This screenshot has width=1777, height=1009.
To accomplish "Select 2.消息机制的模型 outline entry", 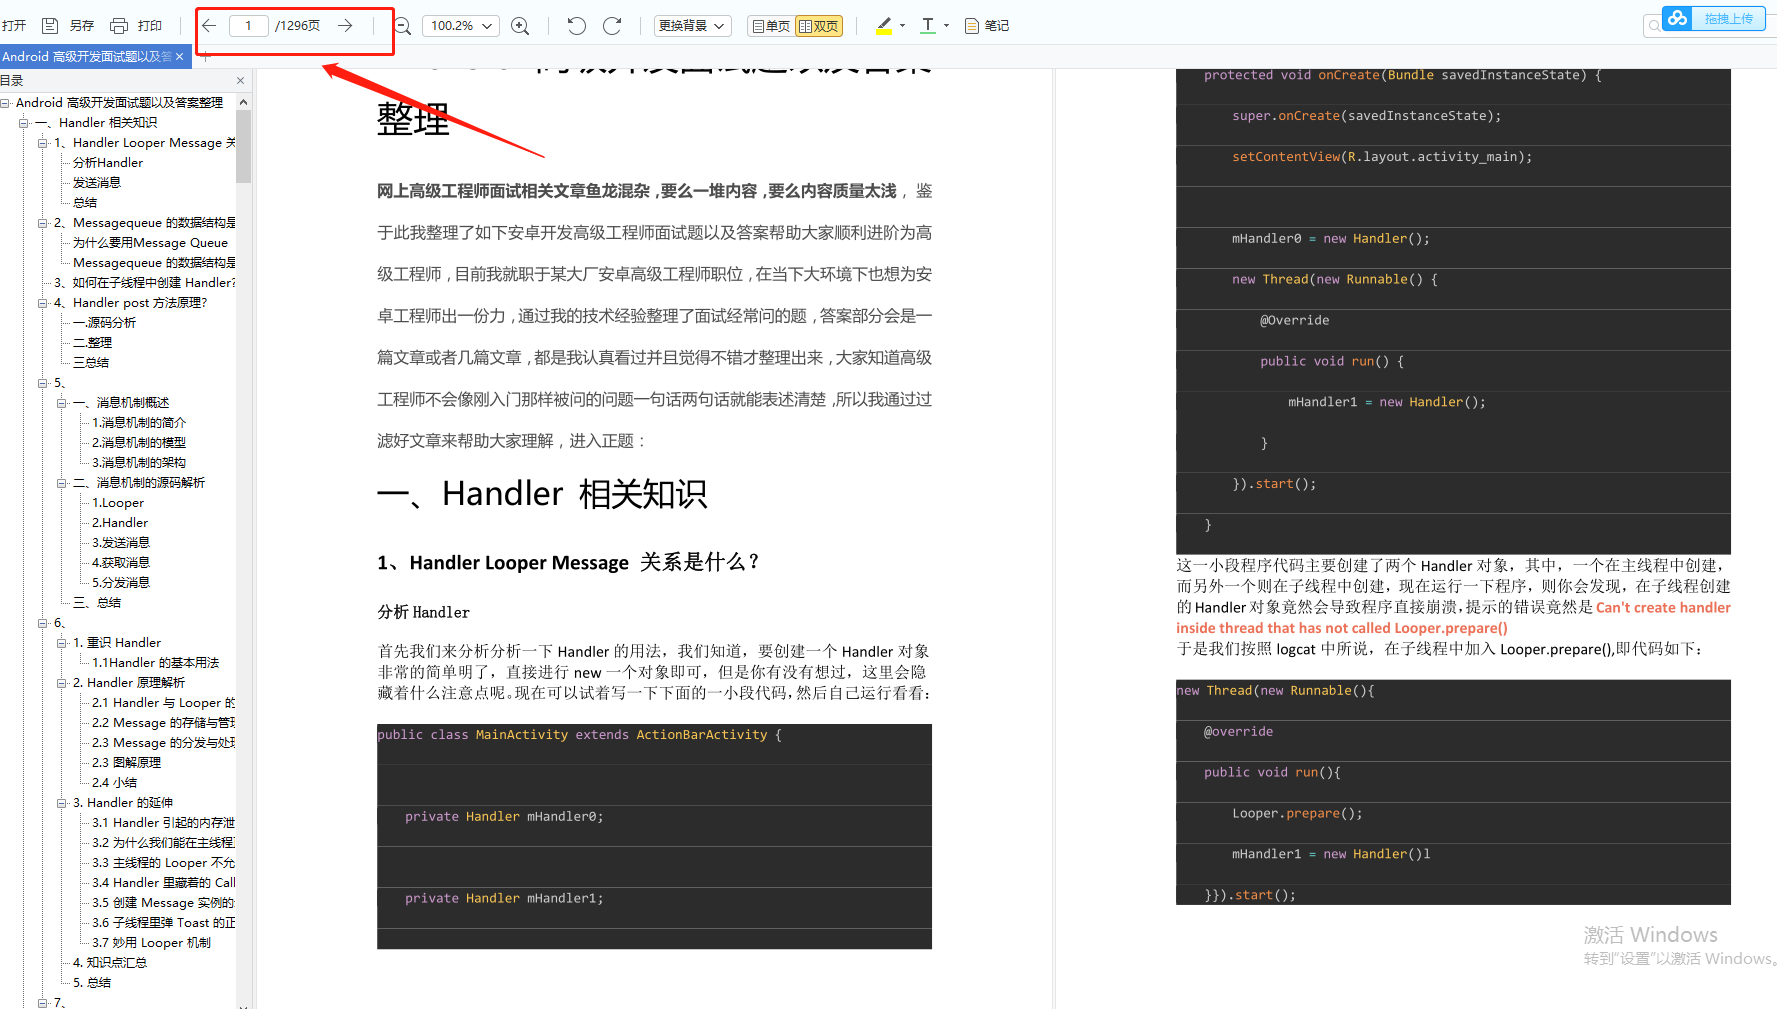I will 139,442.
